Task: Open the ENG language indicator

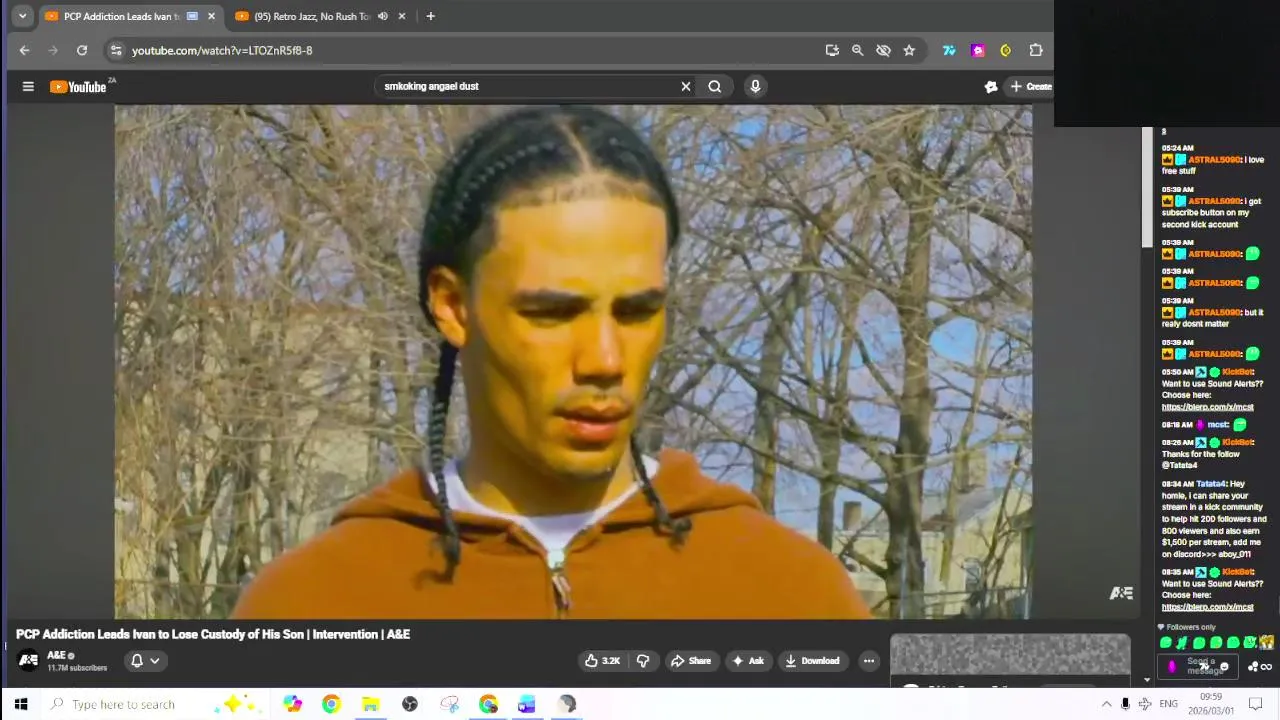Action: point(1168,704)
